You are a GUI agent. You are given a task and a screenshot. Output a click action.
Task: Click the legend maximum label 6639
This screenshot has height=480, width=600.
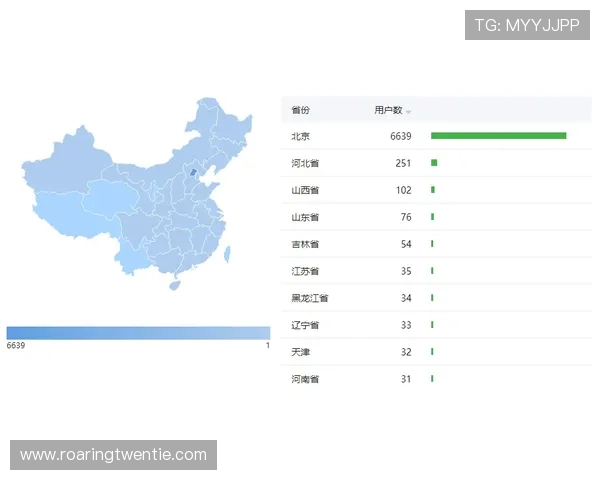tap(16, 346)
